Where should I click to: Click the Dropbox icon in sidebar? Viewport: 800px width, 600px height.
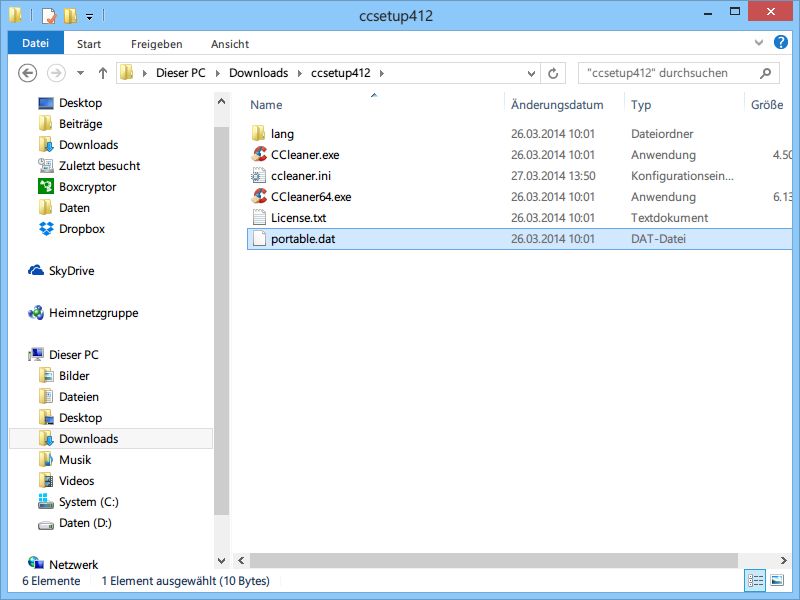[x=46, y=229]
